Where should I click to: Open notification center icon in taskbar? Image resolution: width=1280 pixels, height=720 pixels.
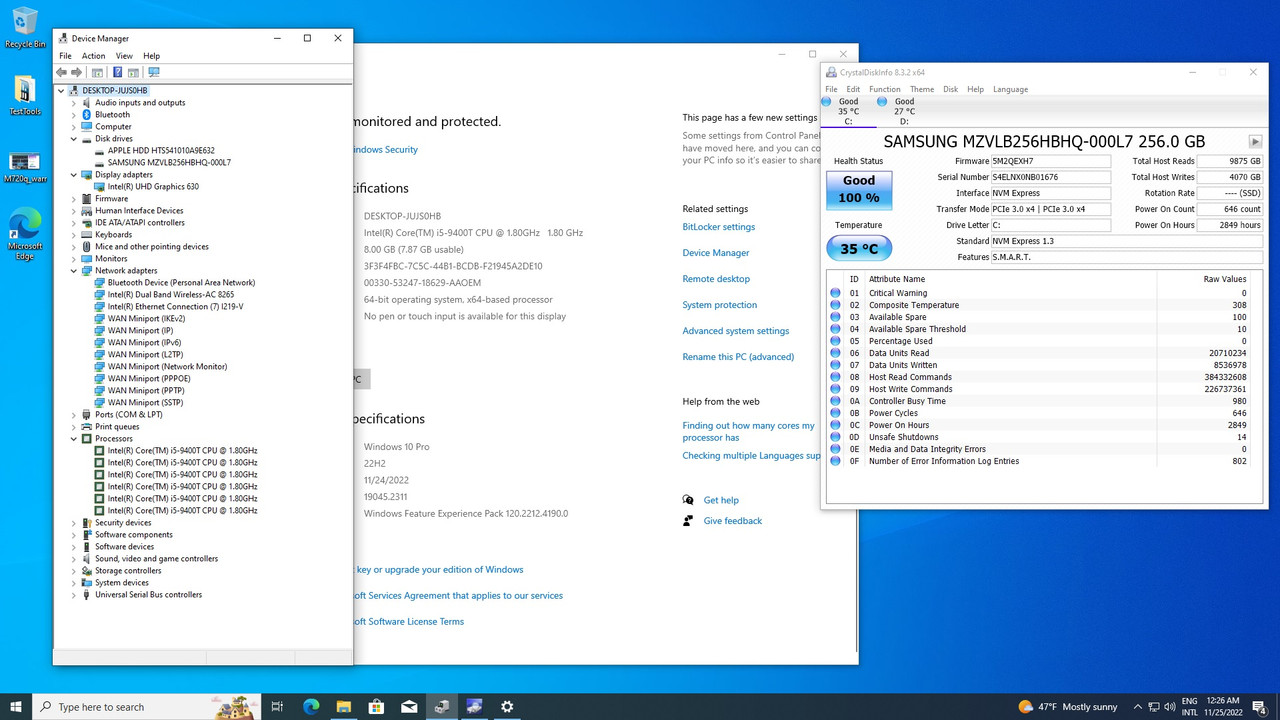pyautogui.click(x=1259, y=707)
